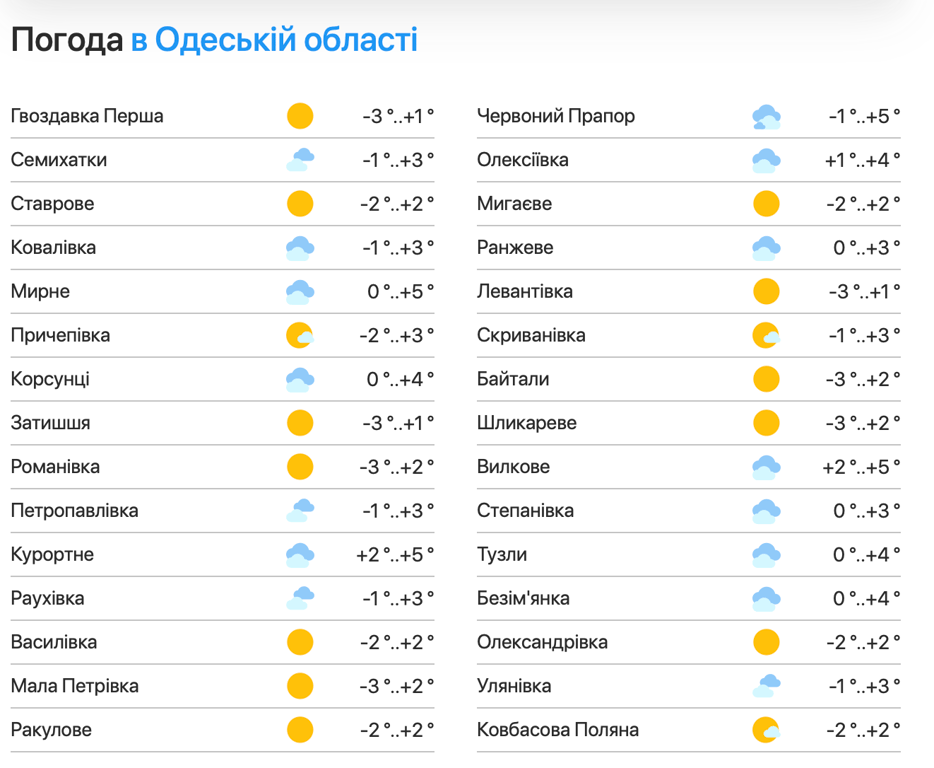934x768 pixels.
Task: Open the Мала Петрівка location
Action: coord(75,686)
